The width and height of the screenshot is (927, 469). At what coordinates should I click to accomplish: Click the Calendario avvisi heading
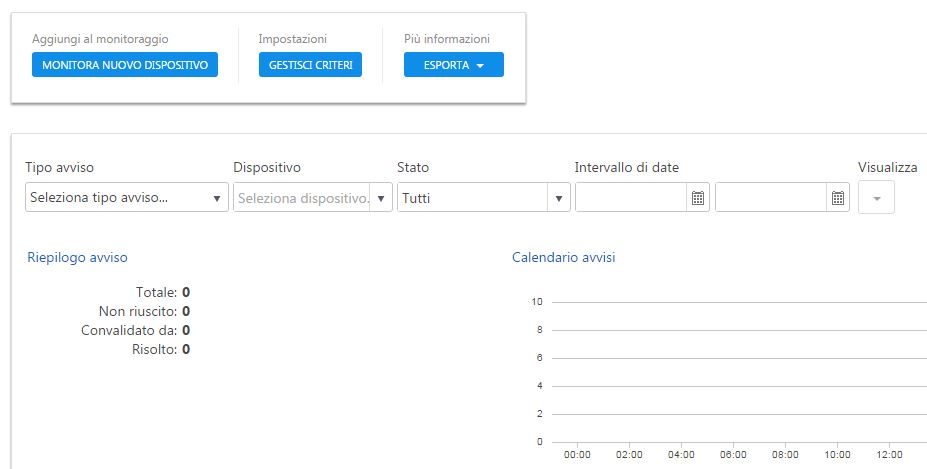(x=563, y=257)
